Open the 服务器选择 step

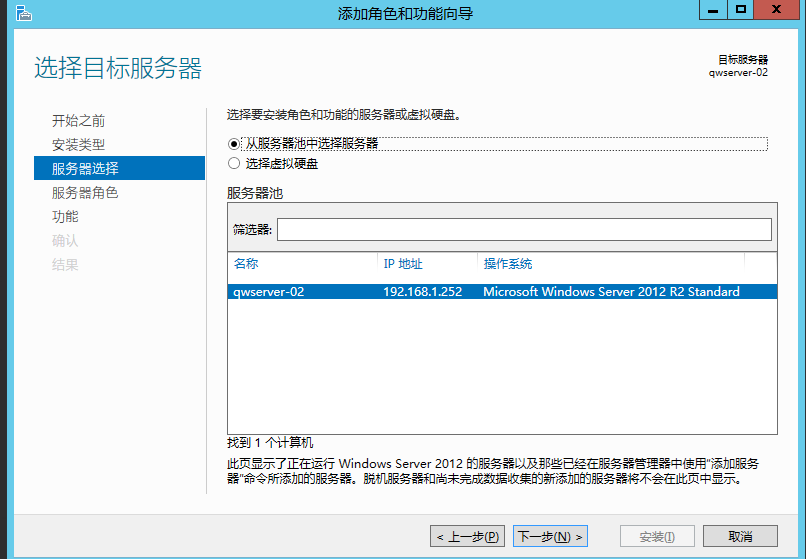[x=119, y=168]
